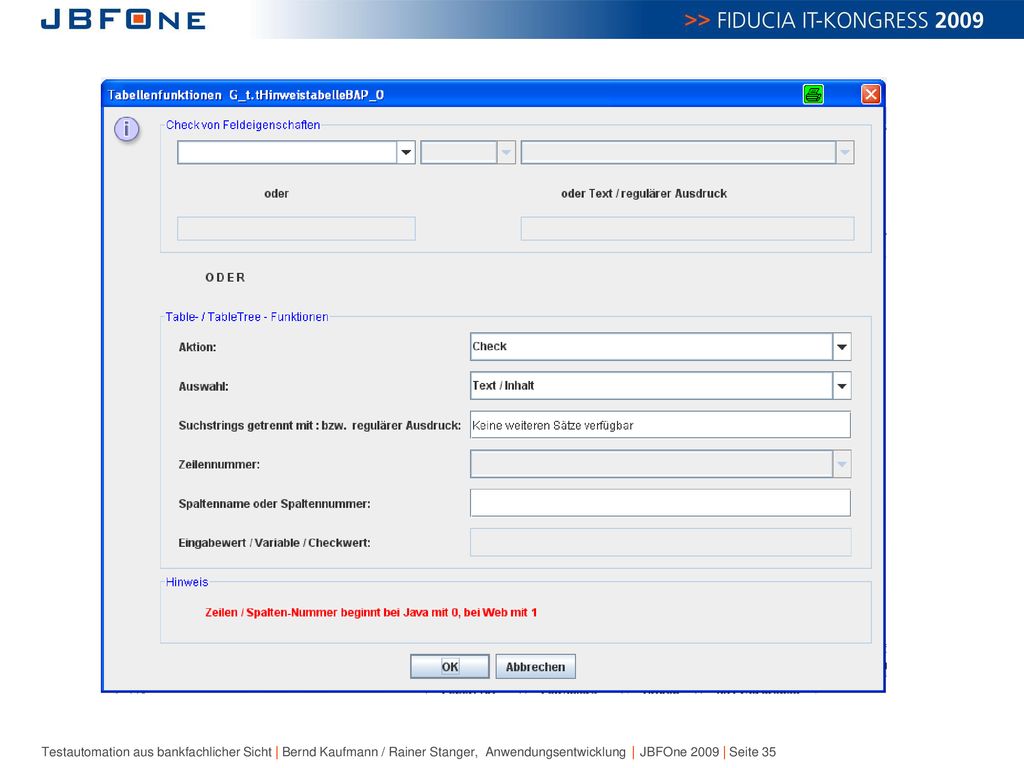
Task: Click the 'Hinweis' group title
Action: coord(187,582)
